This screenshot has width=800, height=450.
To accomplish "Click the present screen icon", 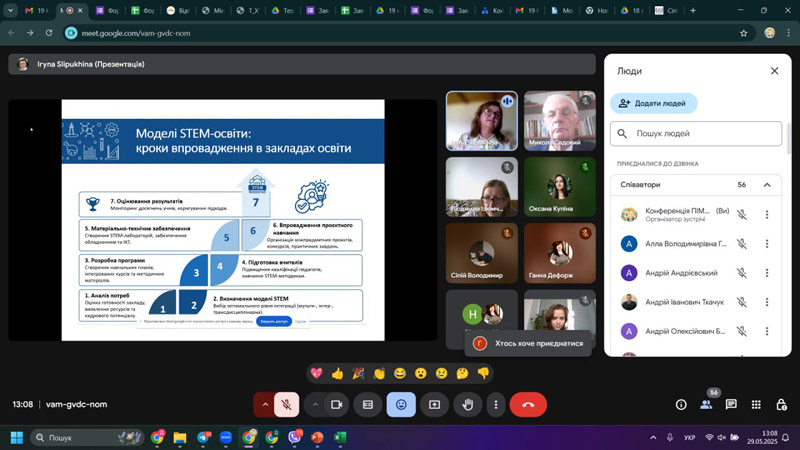I will 434,404.
